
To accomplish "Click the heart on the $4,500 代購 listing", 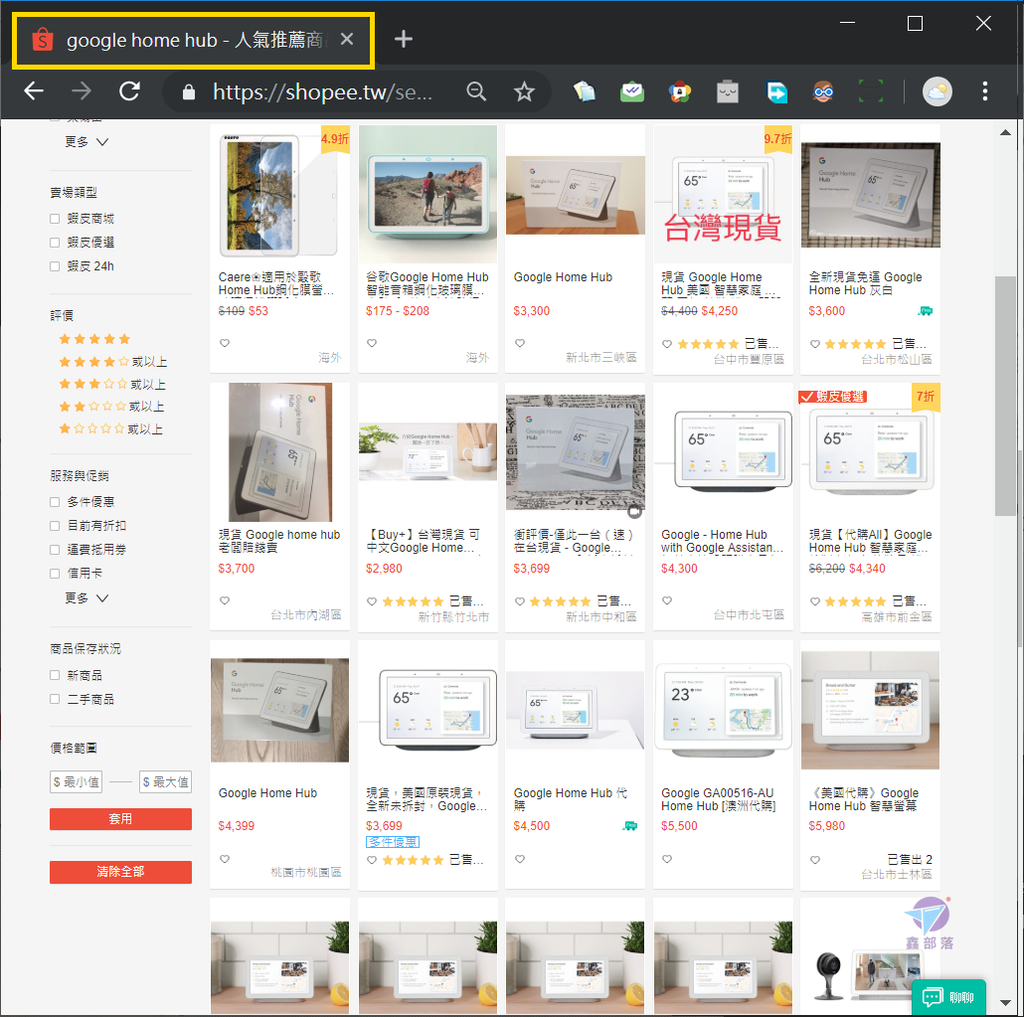I will coord(520,859).
